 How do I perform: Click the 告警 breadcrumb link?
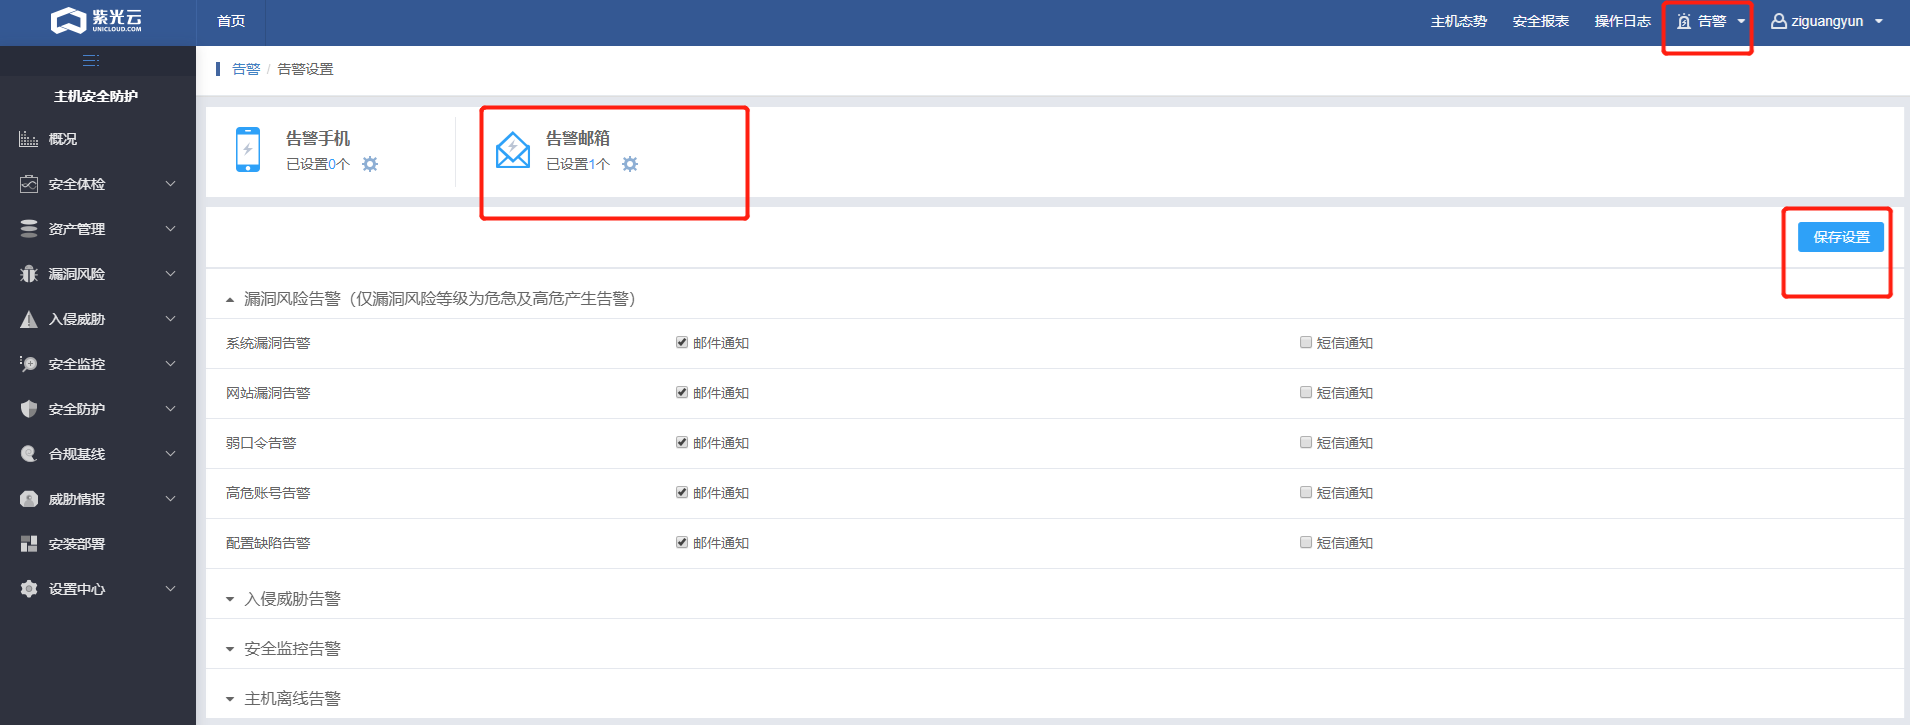coord(246,69)
